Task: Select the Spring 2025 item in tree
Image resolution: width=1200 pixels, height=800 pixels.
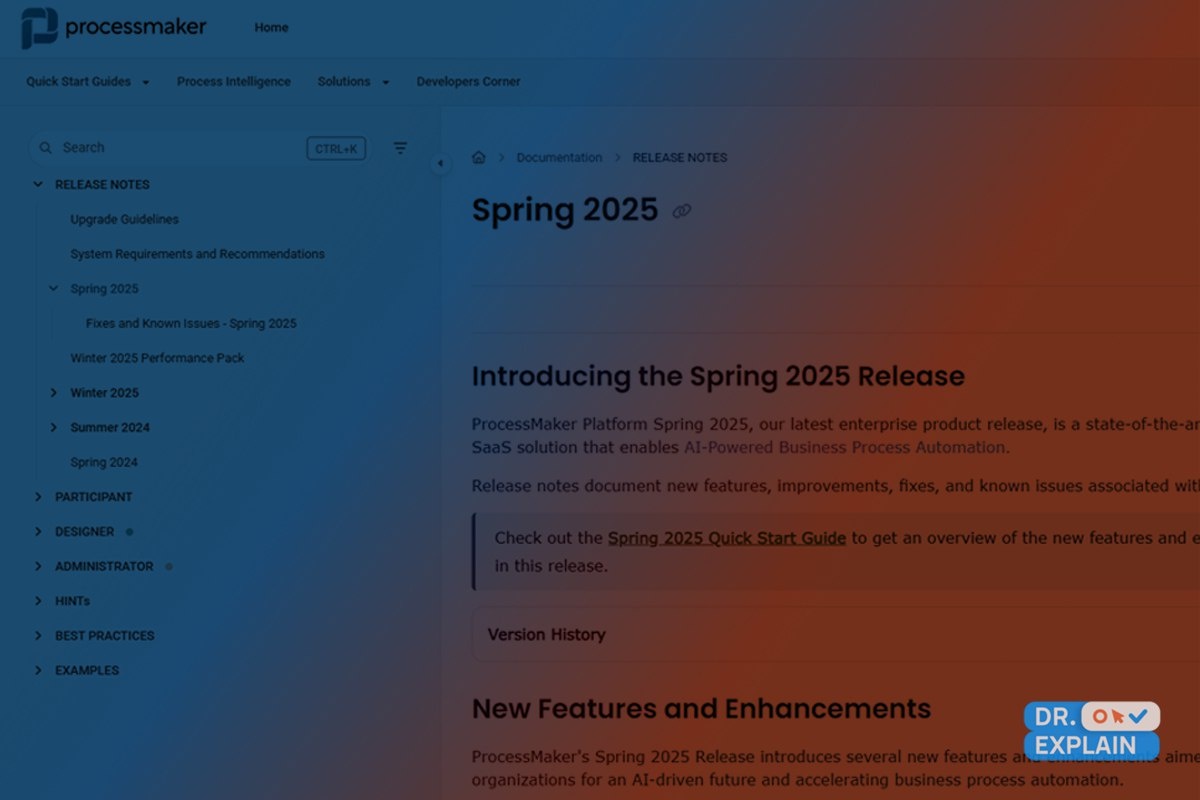Action: click(104, 289)
